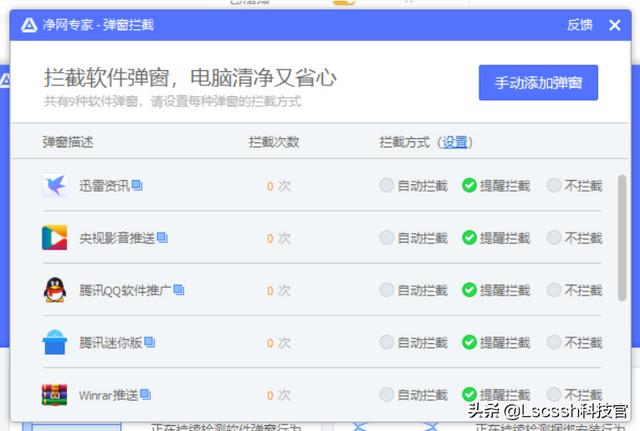The image size is (640, 431).
Task: Click the 迅雷资讯 bird app icon
Action: pyautogui.click(x=55, y=186)
